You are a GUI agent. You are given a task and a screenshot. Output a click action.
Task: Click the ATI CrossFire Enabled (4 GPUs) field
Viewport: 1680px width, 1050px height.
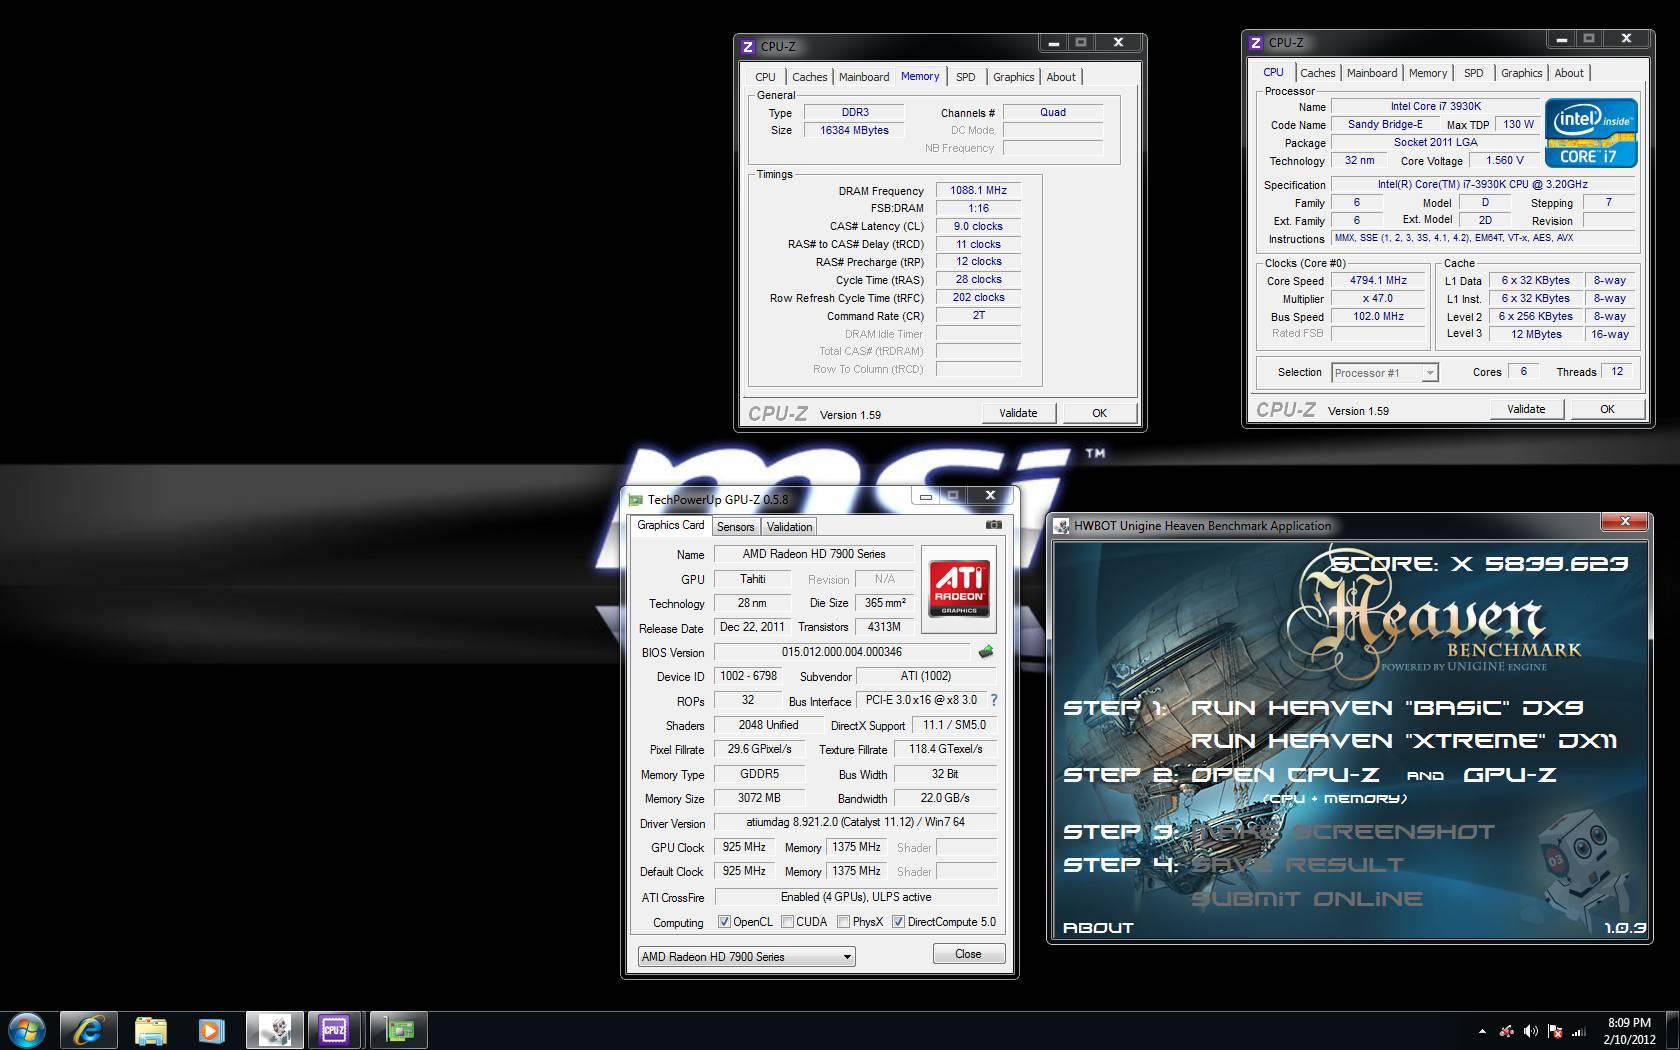(855, 897)
